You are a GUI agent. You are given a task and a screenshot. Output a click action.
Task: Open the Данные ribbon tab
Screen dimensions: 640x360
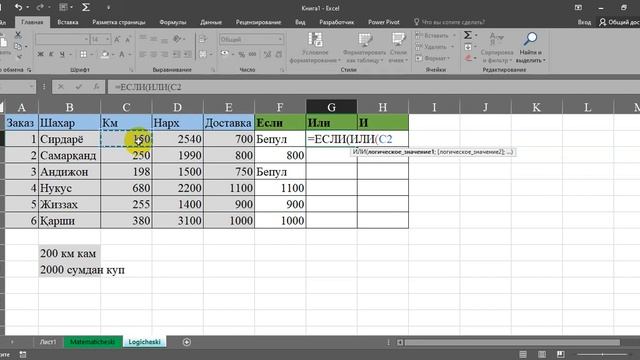[x=211, y=22]
